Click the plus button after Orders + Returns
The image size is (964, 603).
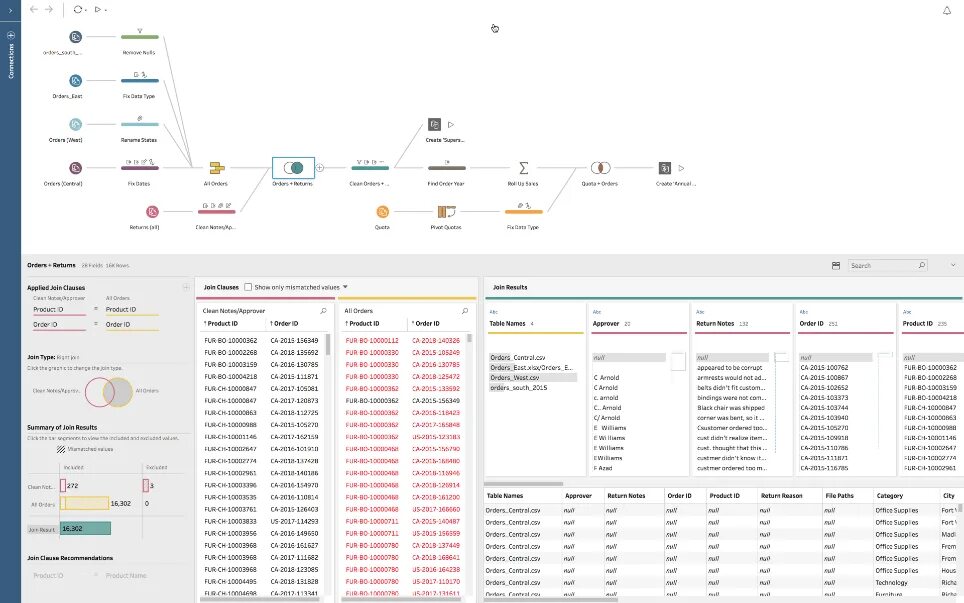point(320,167)
